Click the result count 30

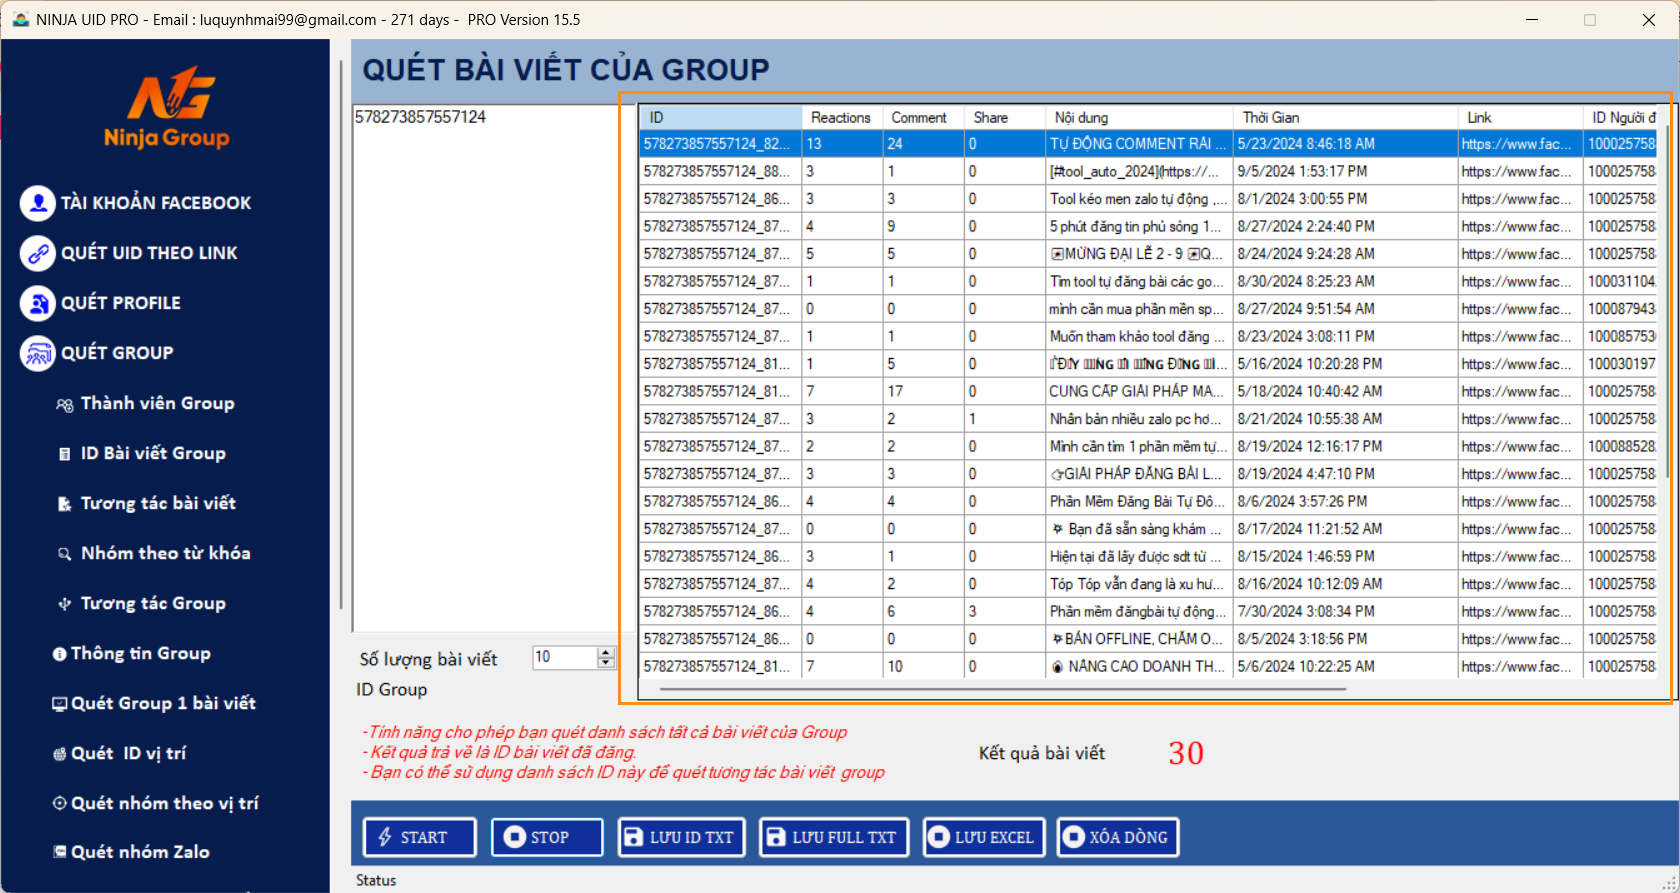[1186, 753]
